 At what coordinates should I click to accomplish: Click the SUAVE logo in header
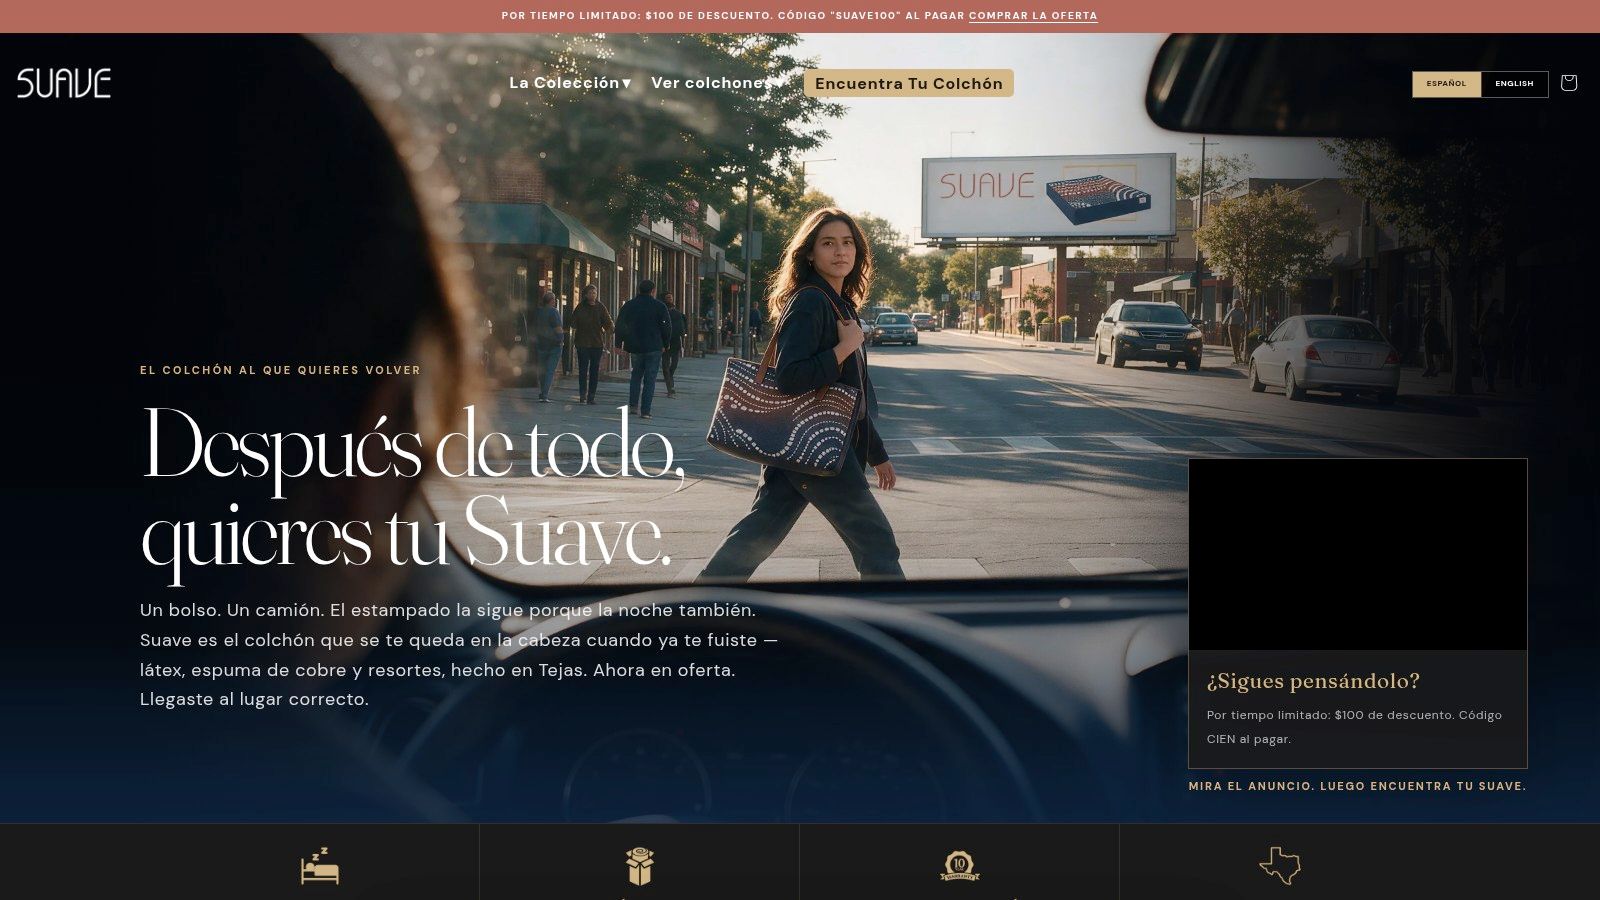click(x=64, y=83)
